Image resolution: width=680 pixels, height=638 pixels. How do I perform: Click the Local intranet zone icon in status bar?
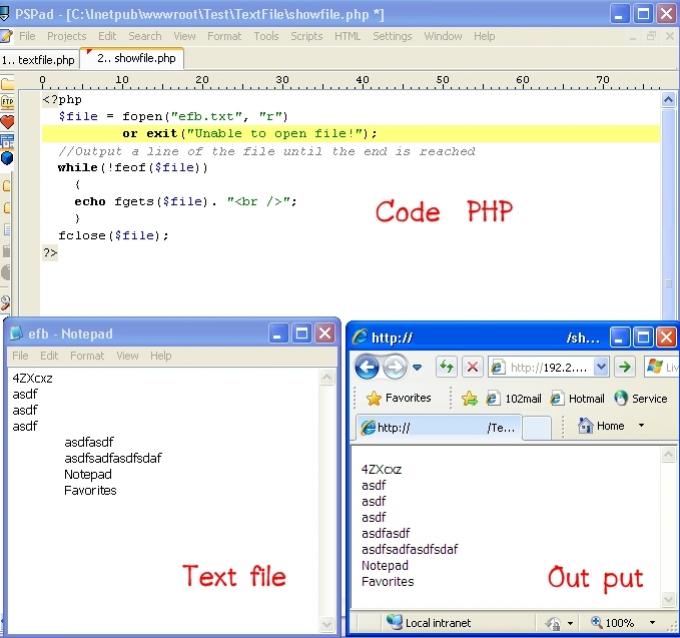[x=394, y=622]
